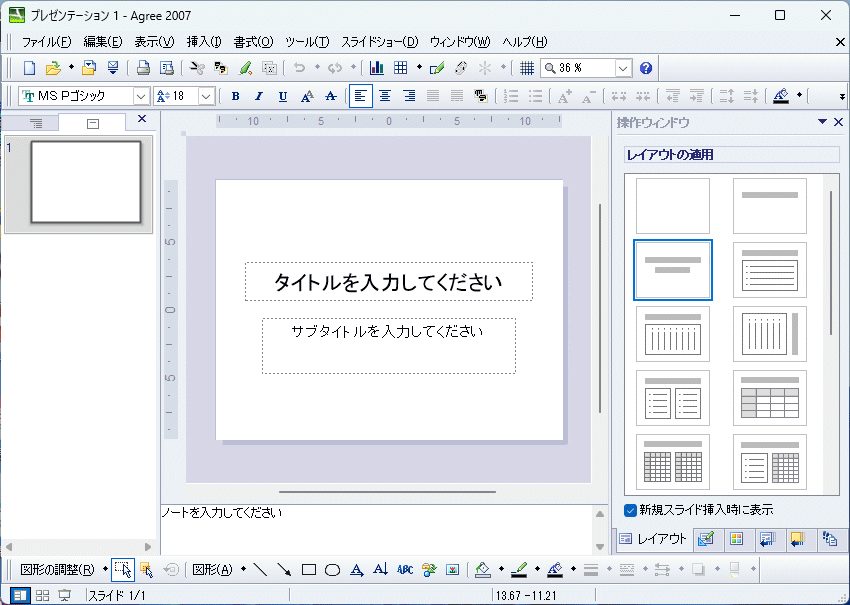Viewport: 850px width, 605px height.
Task: Open the zoom 36 % dropdown
Action: click(x=623, y=68)
